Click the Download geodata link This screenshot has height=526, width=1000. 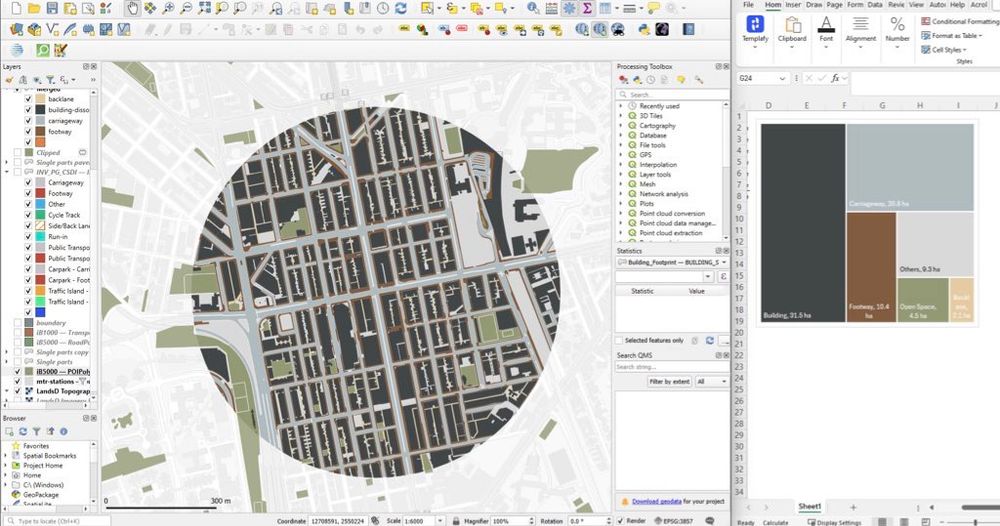point(657,502)
